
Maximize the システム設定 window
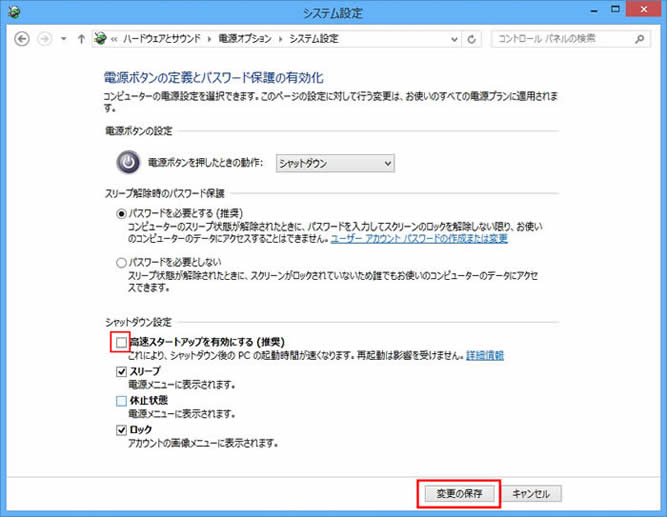point(615,9)
